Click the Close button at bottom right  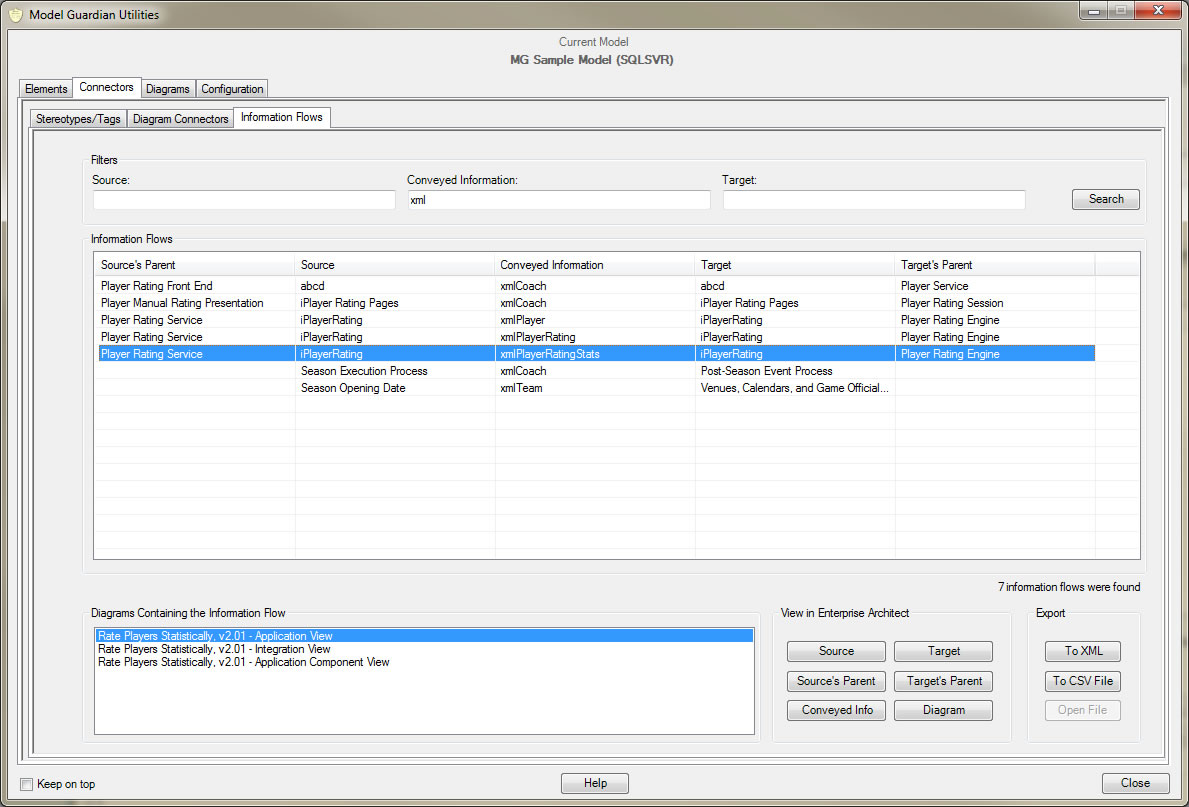click(x=1135, y=783)
